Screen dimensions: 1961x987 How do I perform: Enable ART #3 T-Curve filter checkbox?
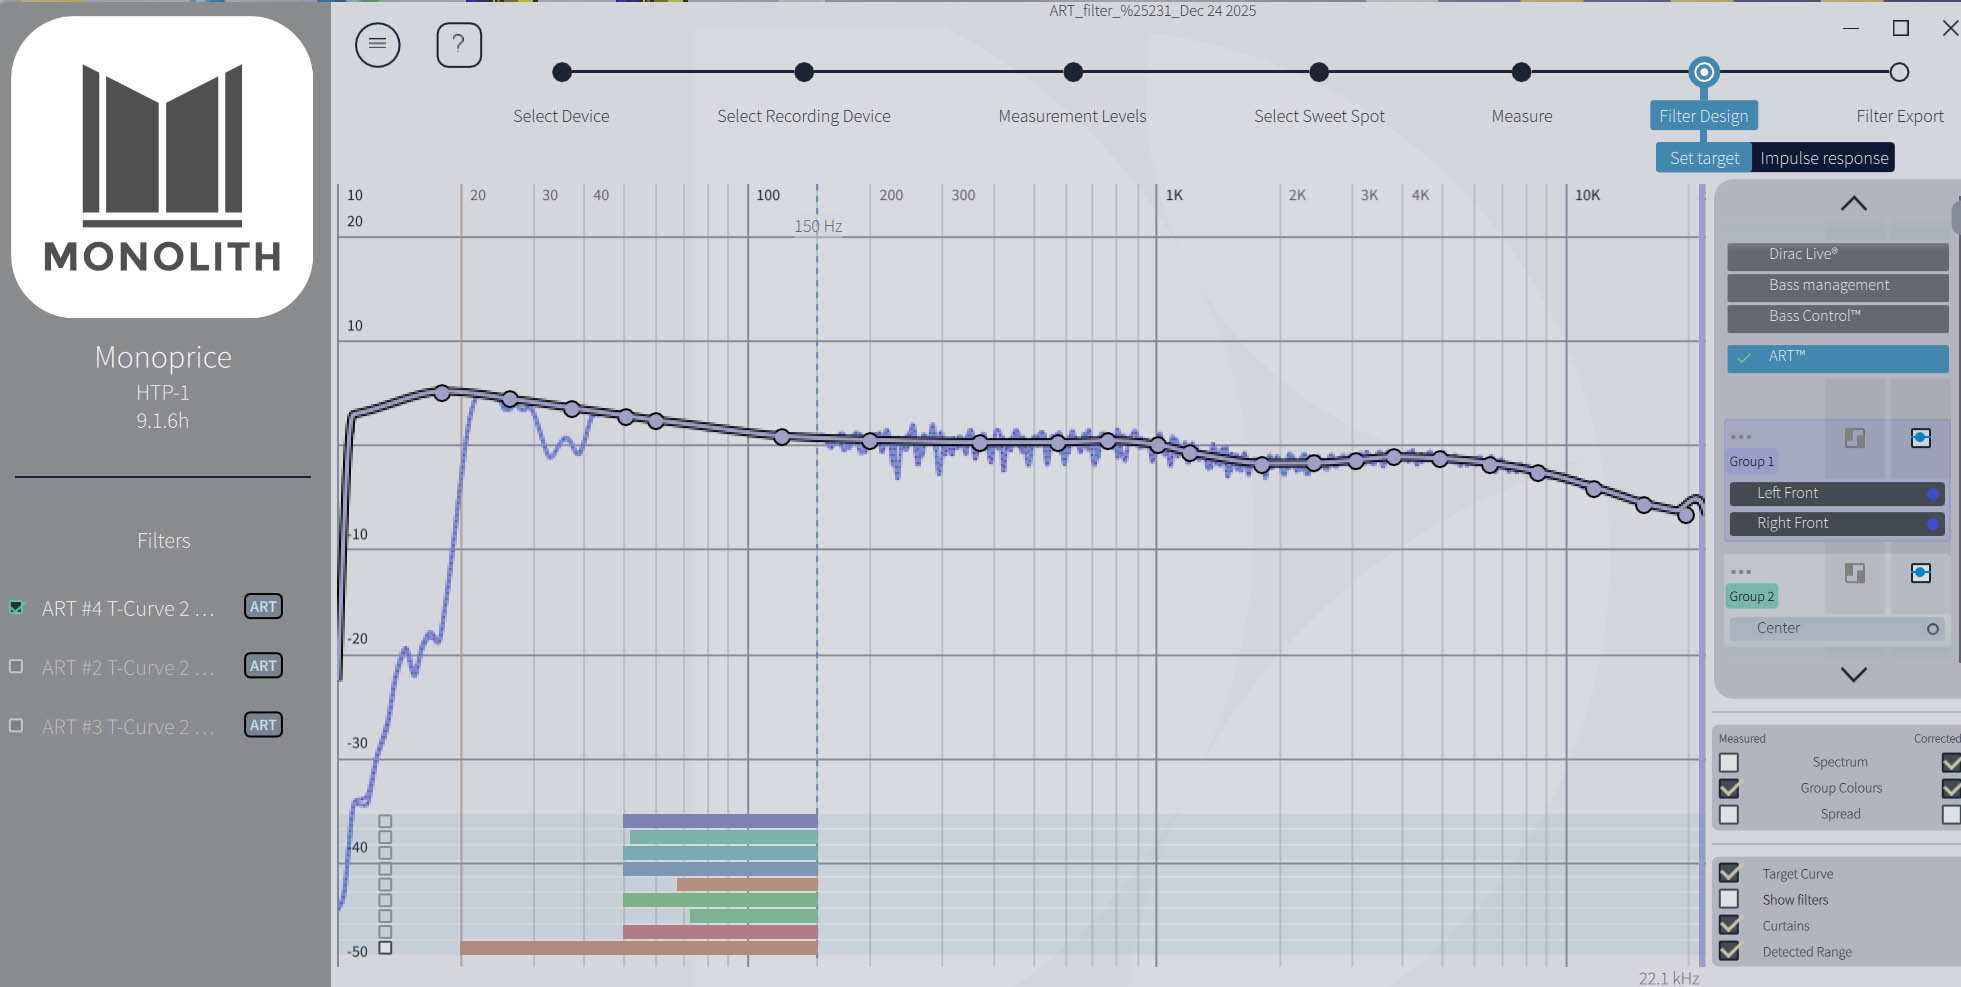[x=16, y=726]
